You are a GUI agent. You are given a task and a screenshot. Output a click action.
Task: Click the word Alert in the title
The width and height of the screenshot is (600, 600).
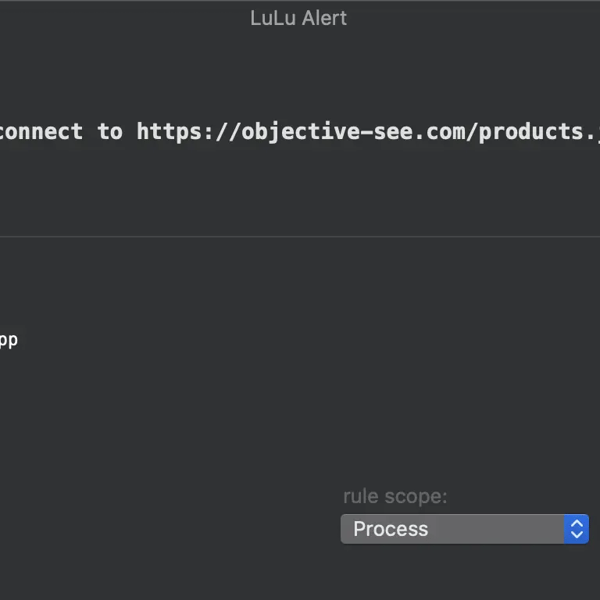pyautogui.click(x=324, y=18)
